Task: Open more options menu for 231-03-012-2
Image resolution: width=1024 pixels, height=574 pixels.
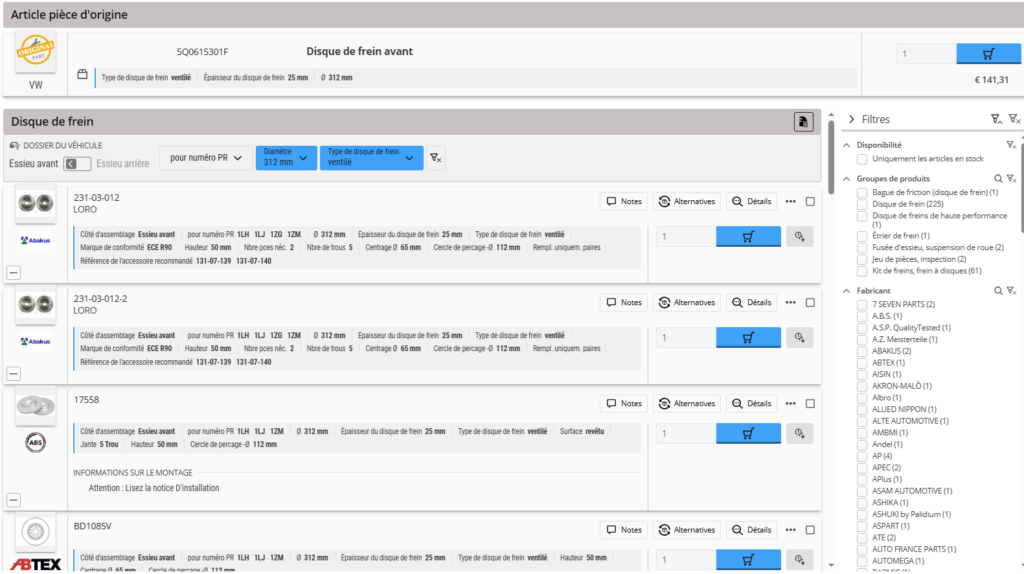Action: tap(790, 303)
